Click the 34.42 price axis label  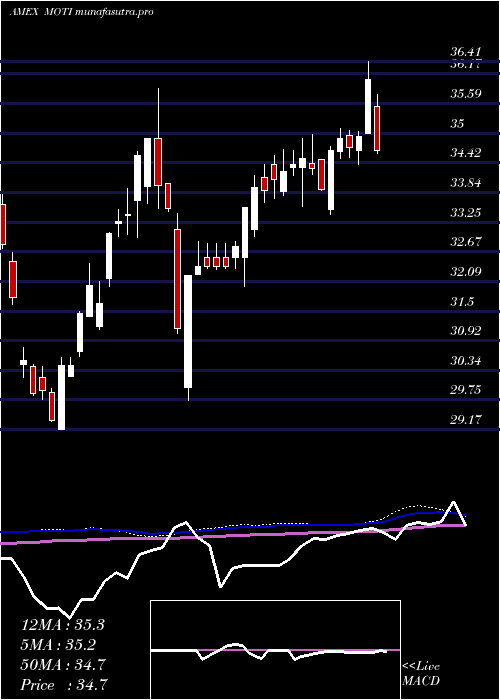click(x=466, y=153)
